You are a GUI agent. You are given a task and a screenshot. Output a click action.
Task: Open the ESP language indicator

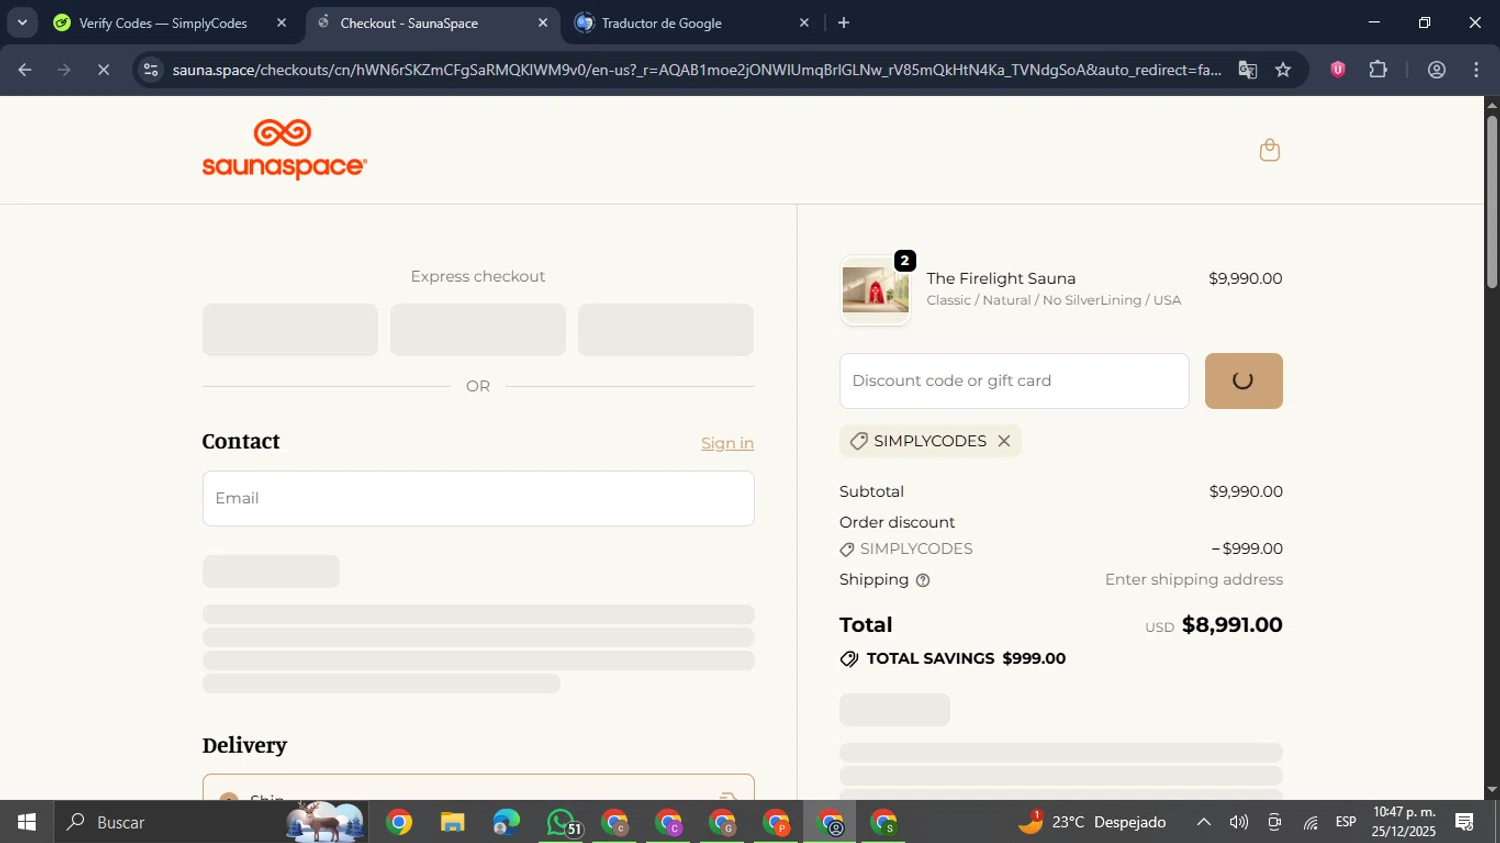[x=1346, y=822]
